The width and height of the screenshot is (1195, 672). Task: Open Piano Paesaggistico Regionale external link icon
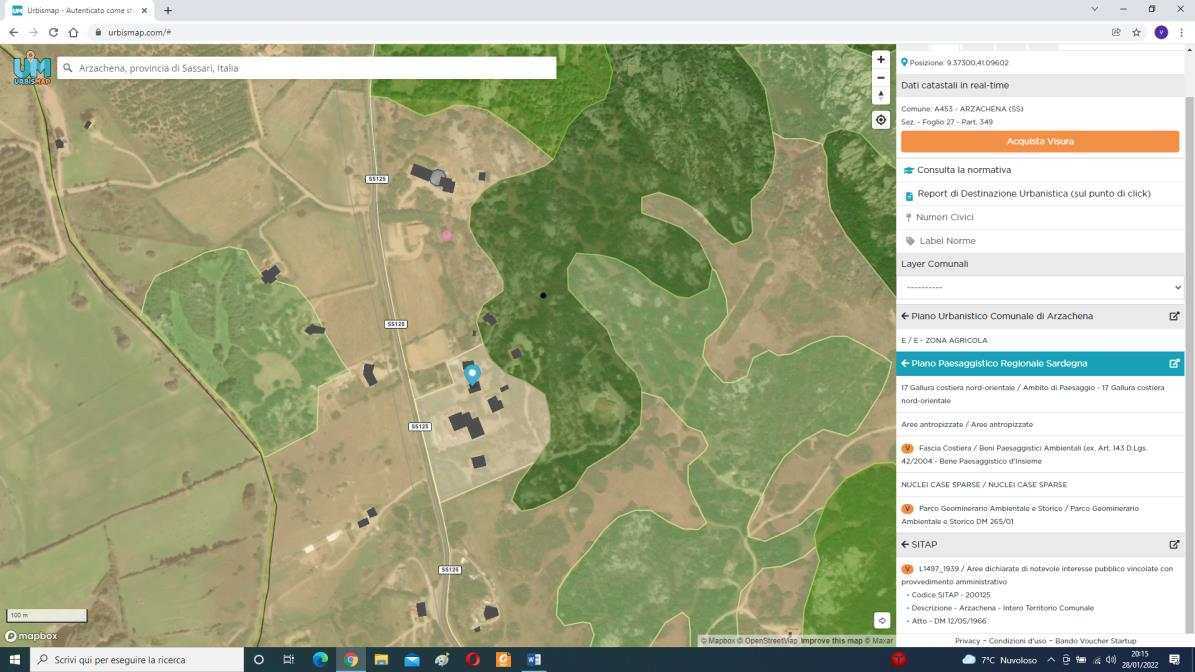[1174, 364]
